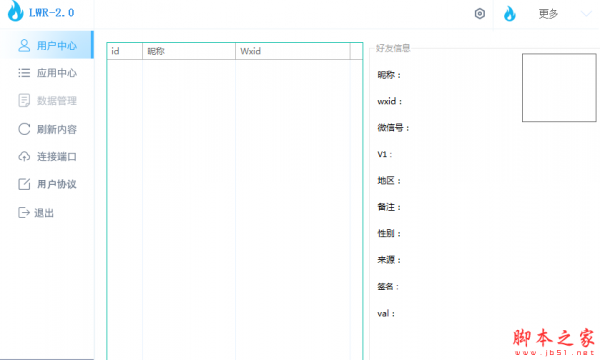Click the 应用中心 list icon
Image resolution: width=600 pixels, height=360 pixels.
24,73
